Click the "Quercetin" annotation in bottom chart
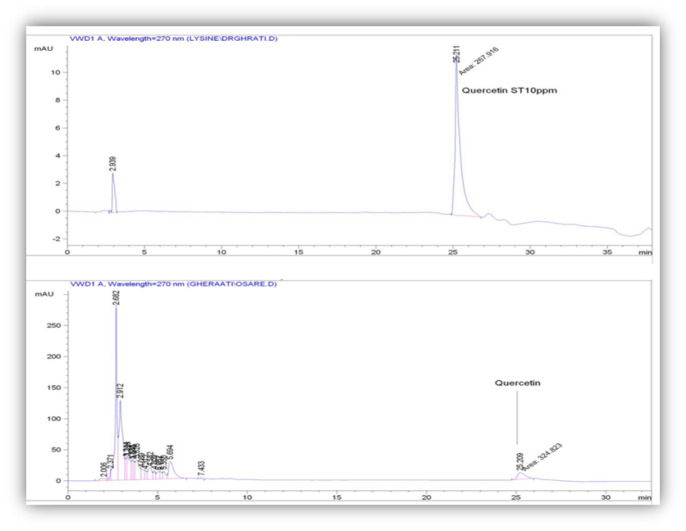Image resolution: width=686 pixels, height=531 pixels. click(518, 382)
